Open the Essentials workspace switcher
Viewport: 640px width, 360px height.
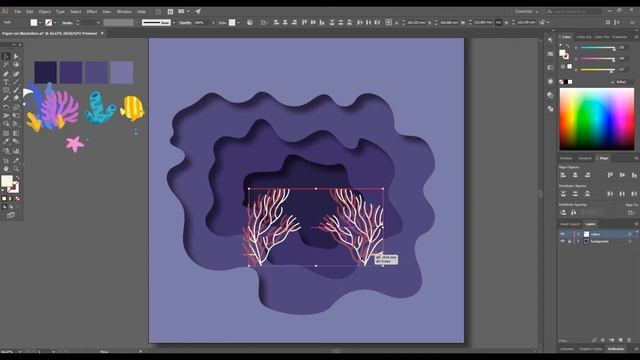527,11
